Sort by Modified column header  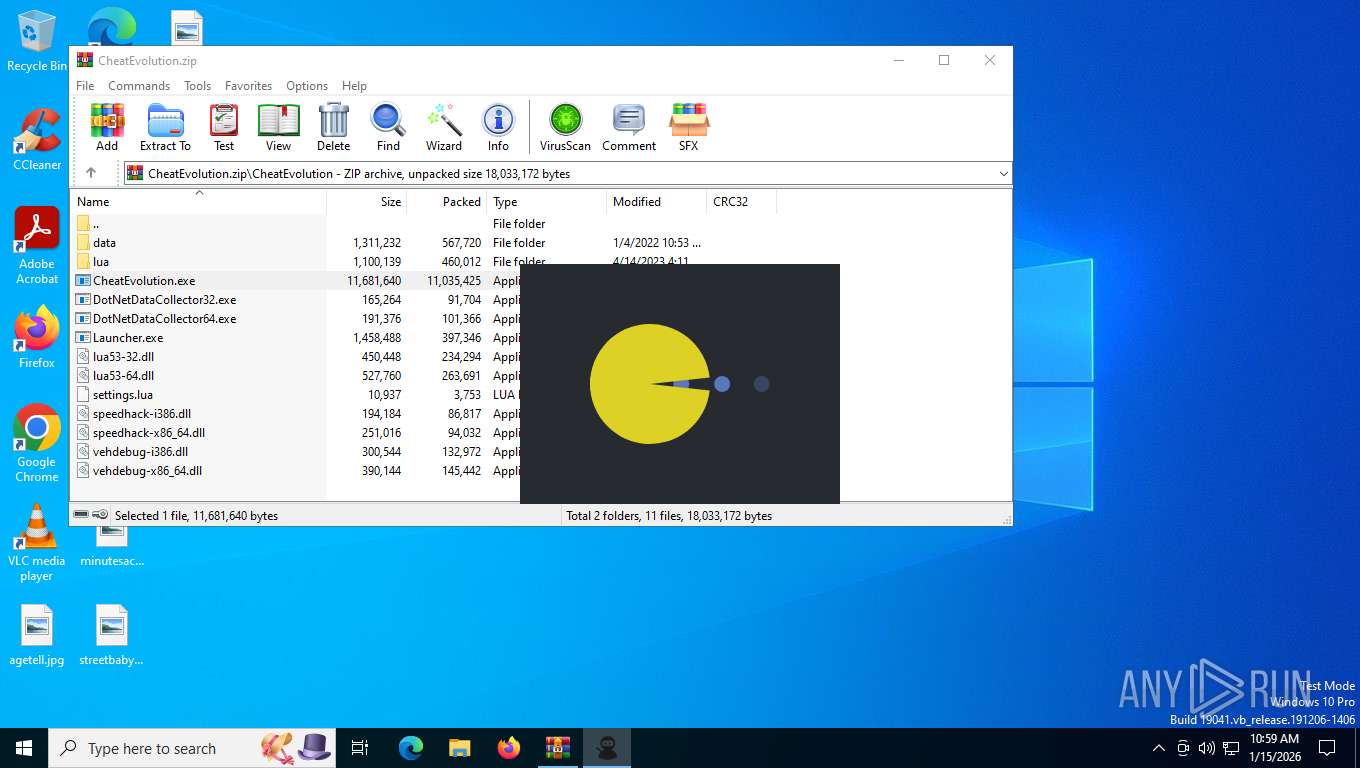(656, 202)
